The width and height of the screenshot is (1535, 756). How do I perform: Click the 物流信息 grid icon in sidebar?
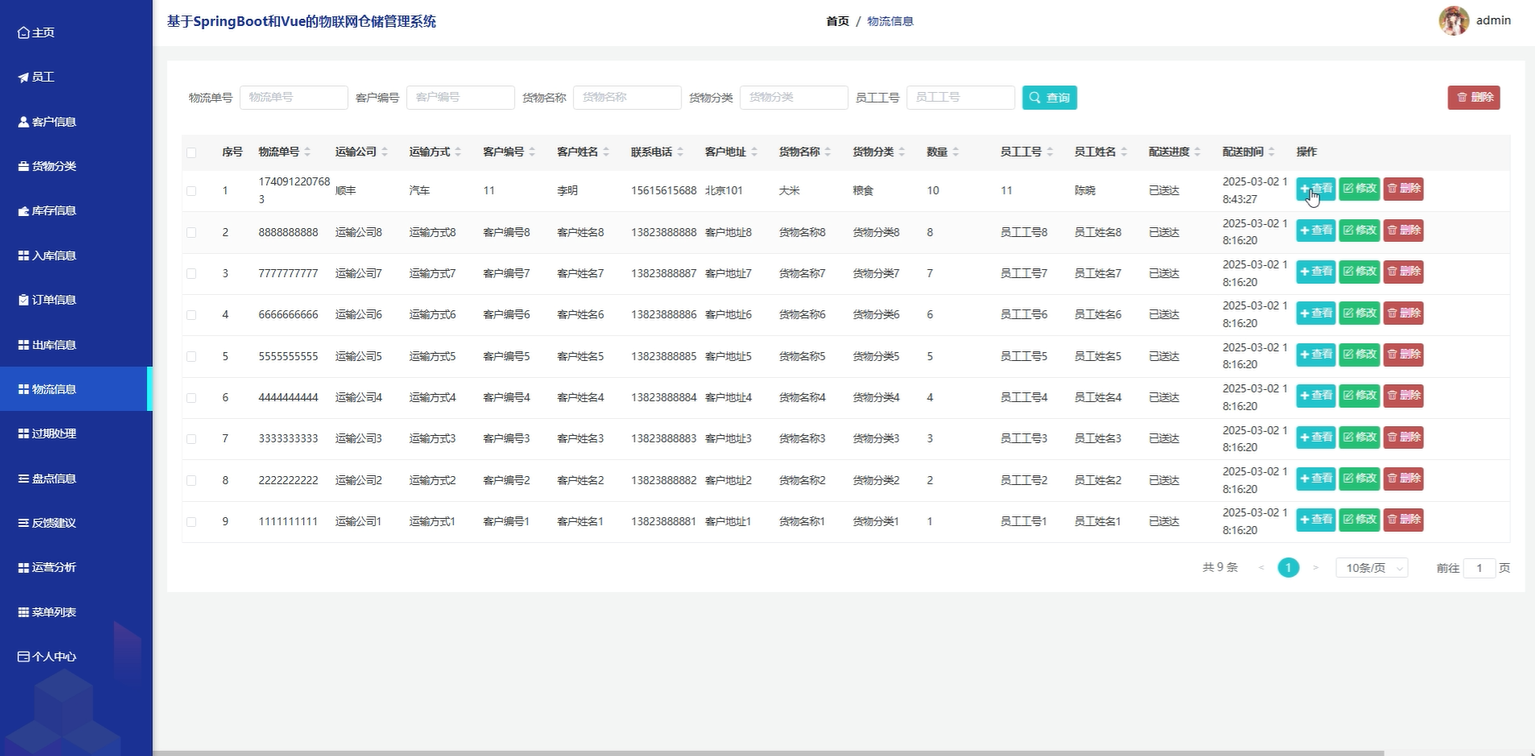24,389
